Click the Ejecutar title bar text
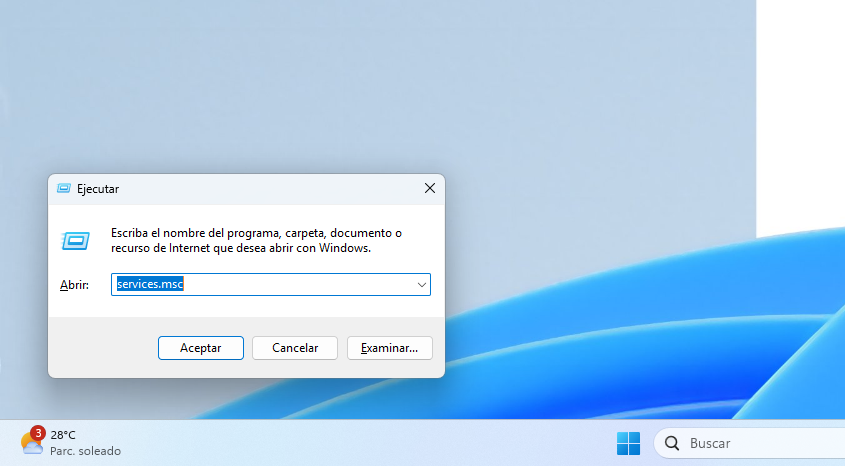 [x=98, y=188]
